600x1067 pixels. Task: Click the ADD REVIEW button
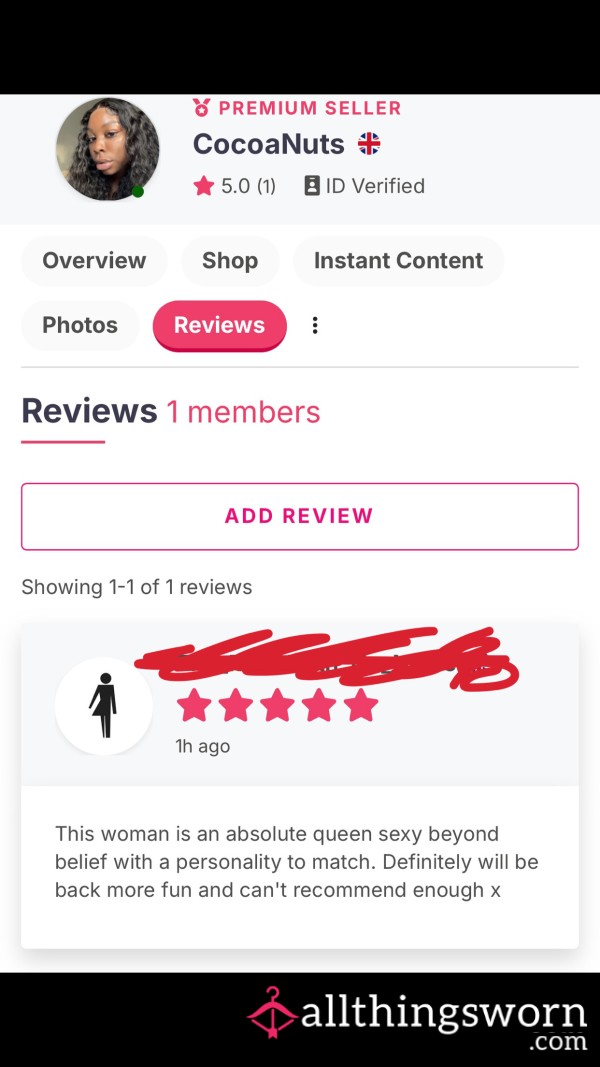pos(300,516)
